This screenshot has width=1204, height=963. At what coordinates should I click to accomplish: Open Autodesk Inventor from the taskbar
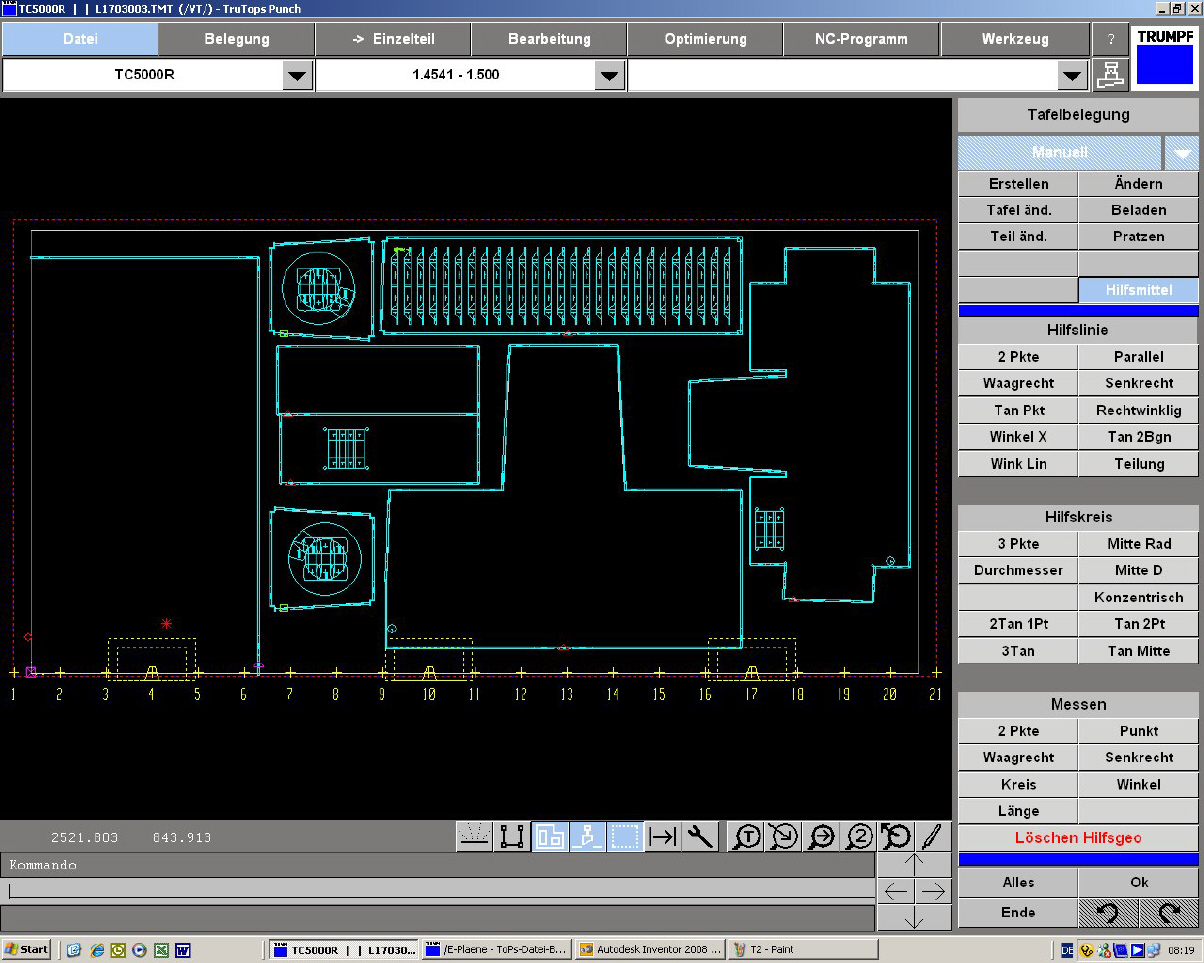click(x=650, y=949)
